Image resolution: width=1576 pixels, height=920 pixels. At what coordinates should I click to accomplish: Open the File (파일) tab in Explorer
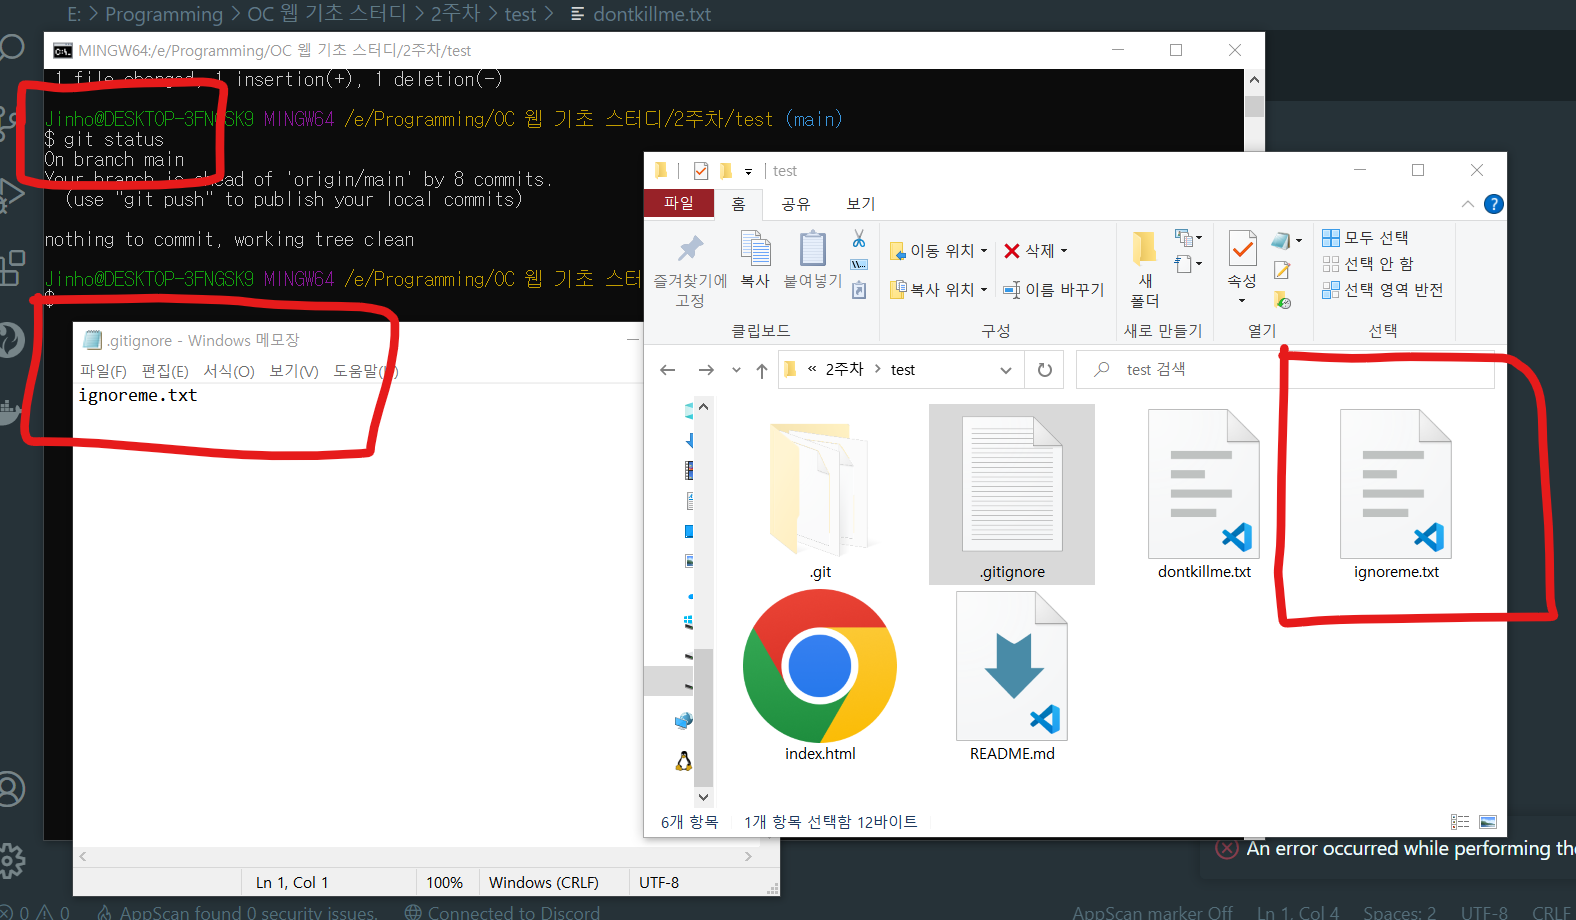click(679, 203)
